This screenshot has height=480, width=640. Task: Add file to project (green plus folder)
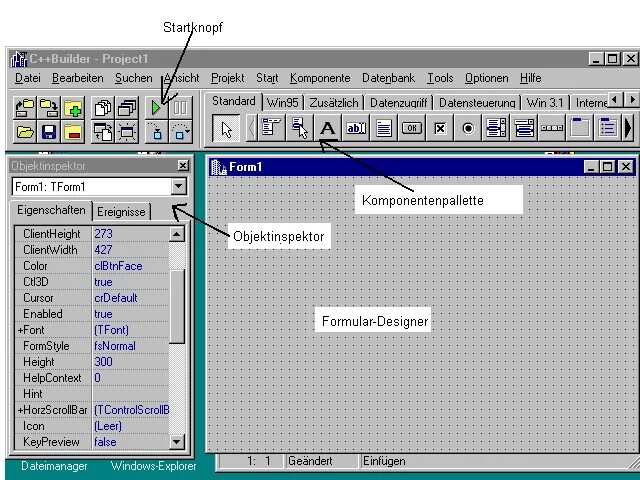click(73, 108)
